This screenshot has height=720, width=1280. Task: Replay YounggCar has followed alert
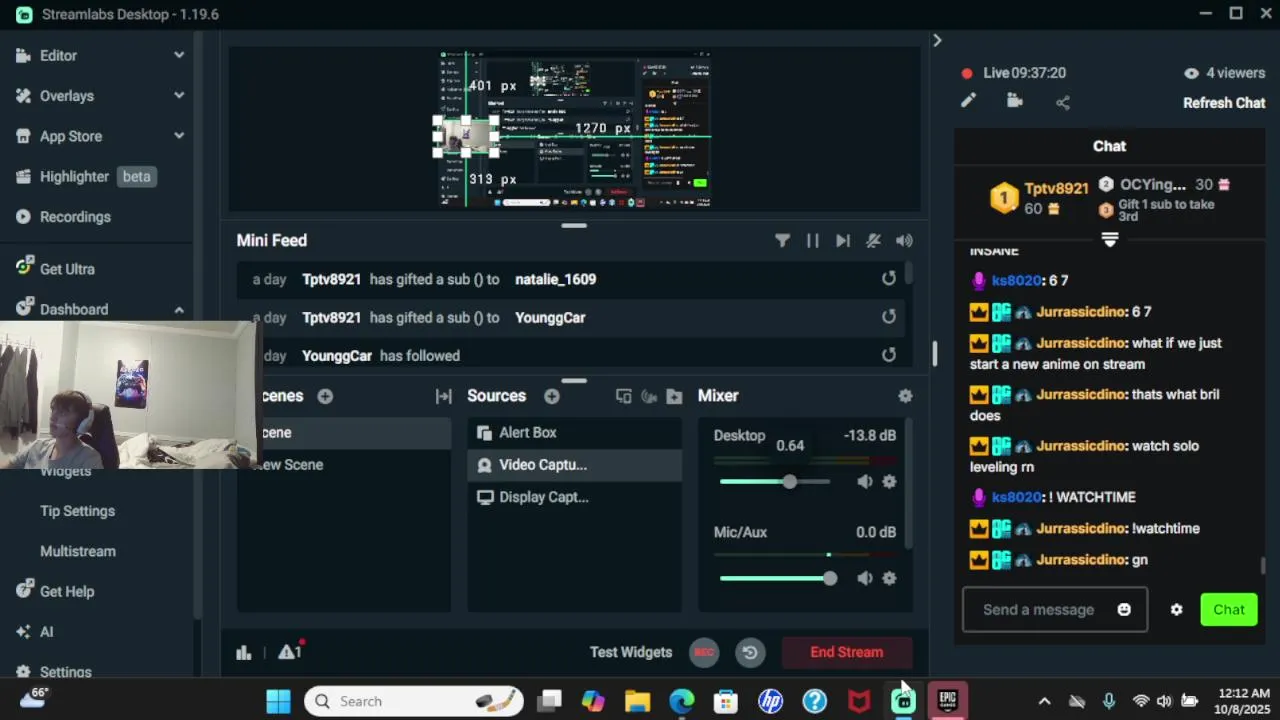point(889,355)
